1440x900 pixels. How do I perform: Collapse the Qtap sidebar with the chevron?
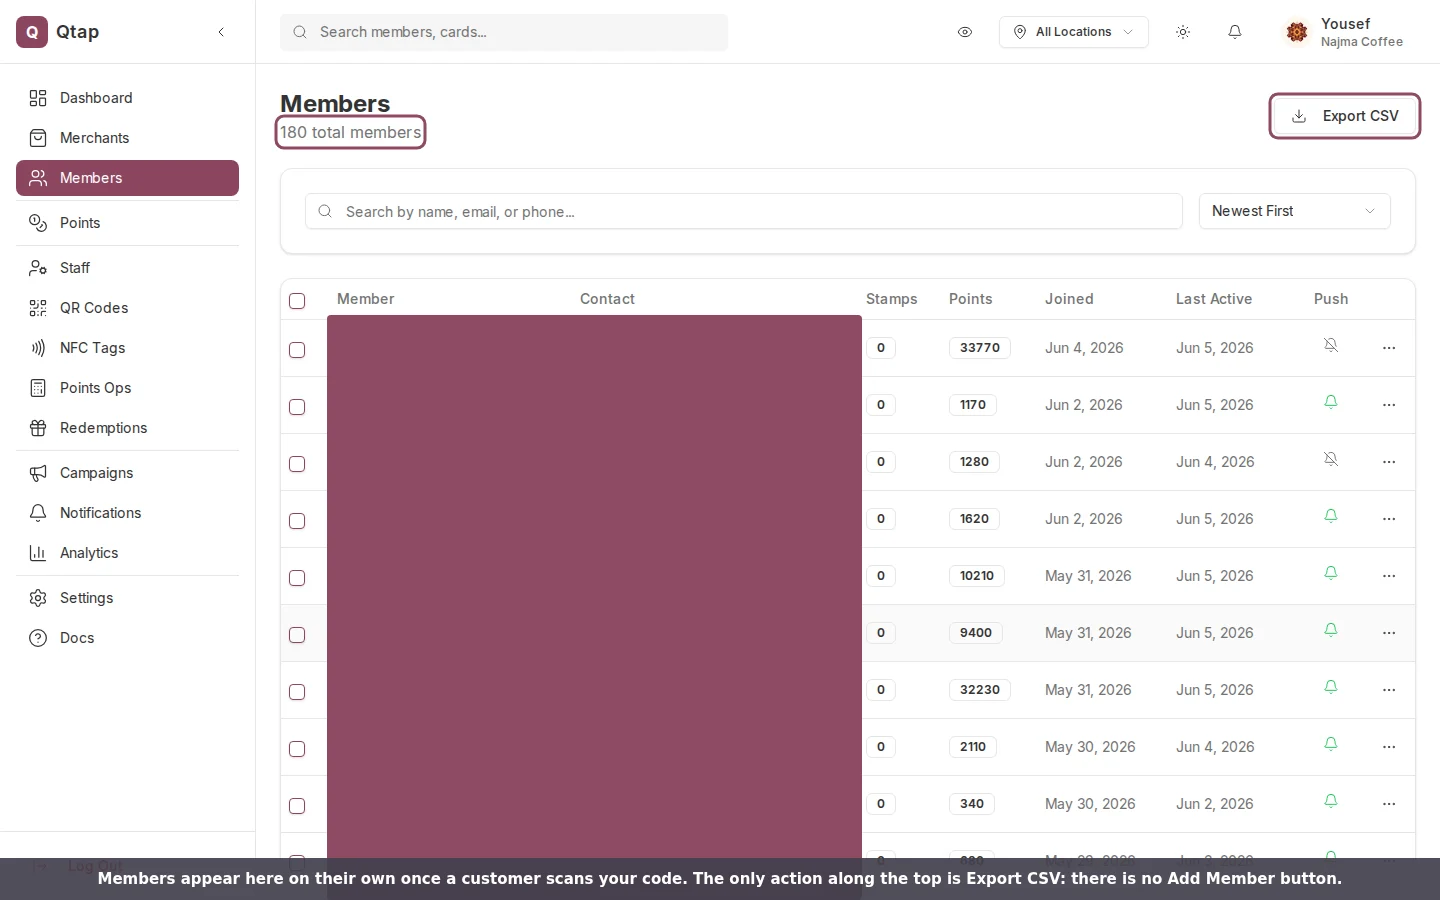221,32
